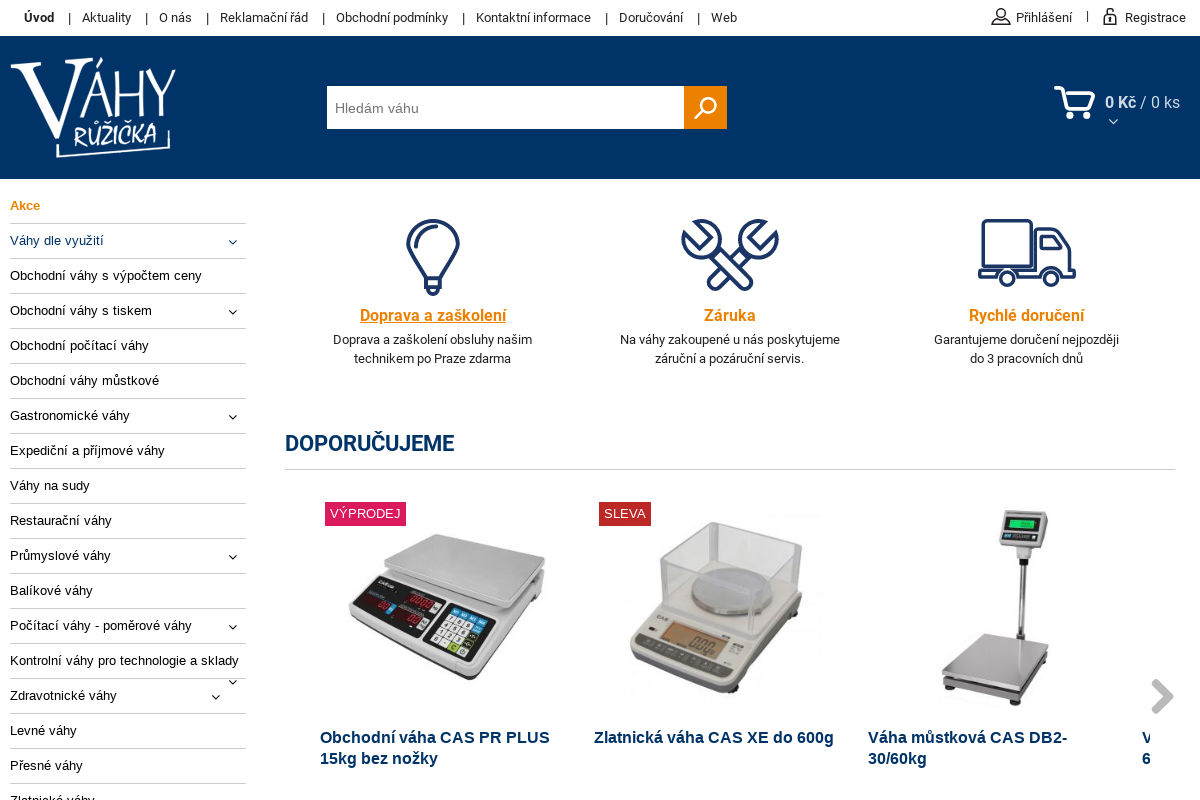
Task: Focus the Hledám váhu search field
Action: click(505, 108)
